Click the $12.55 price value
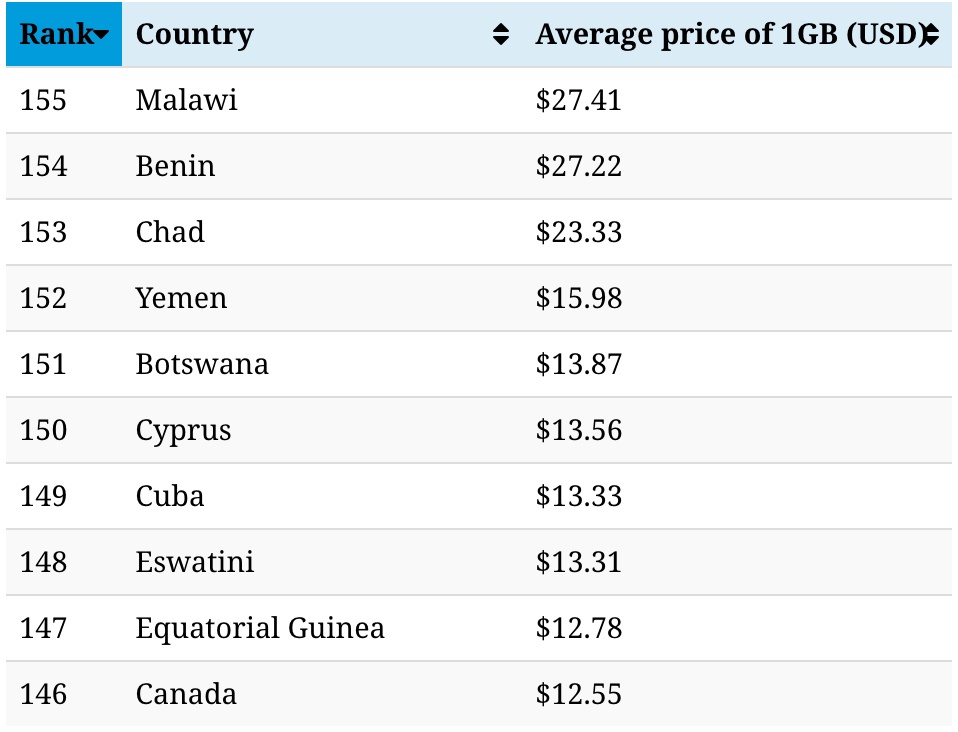 coord(578,694)
